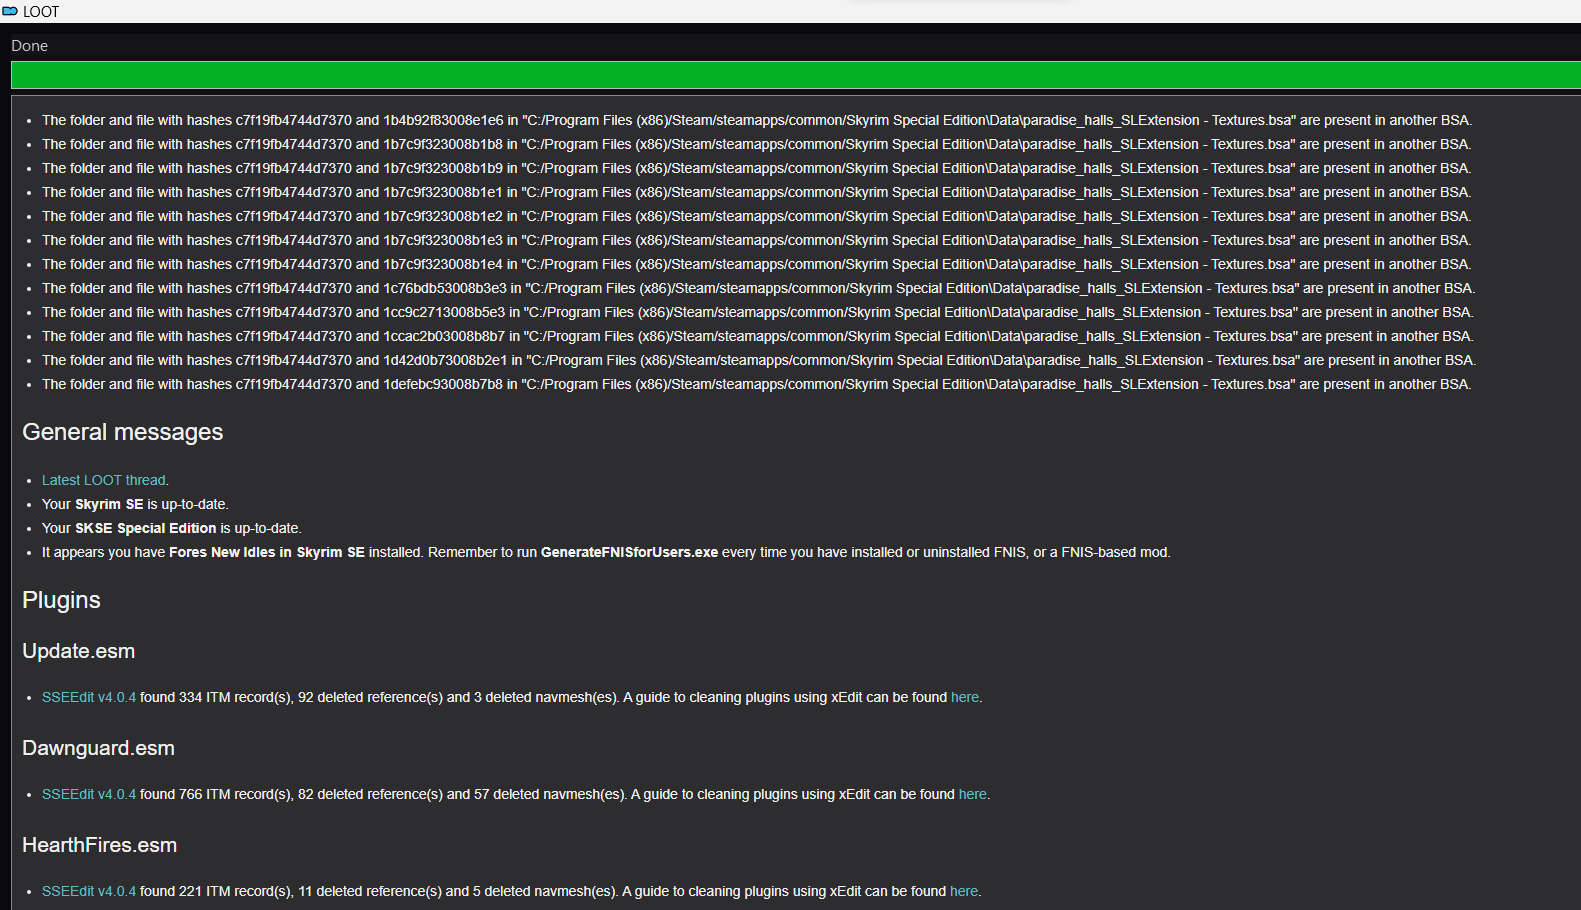The image size is (1581, 910).
Task: Click the LOOT app icon in title bar
Action: point(10,11)
